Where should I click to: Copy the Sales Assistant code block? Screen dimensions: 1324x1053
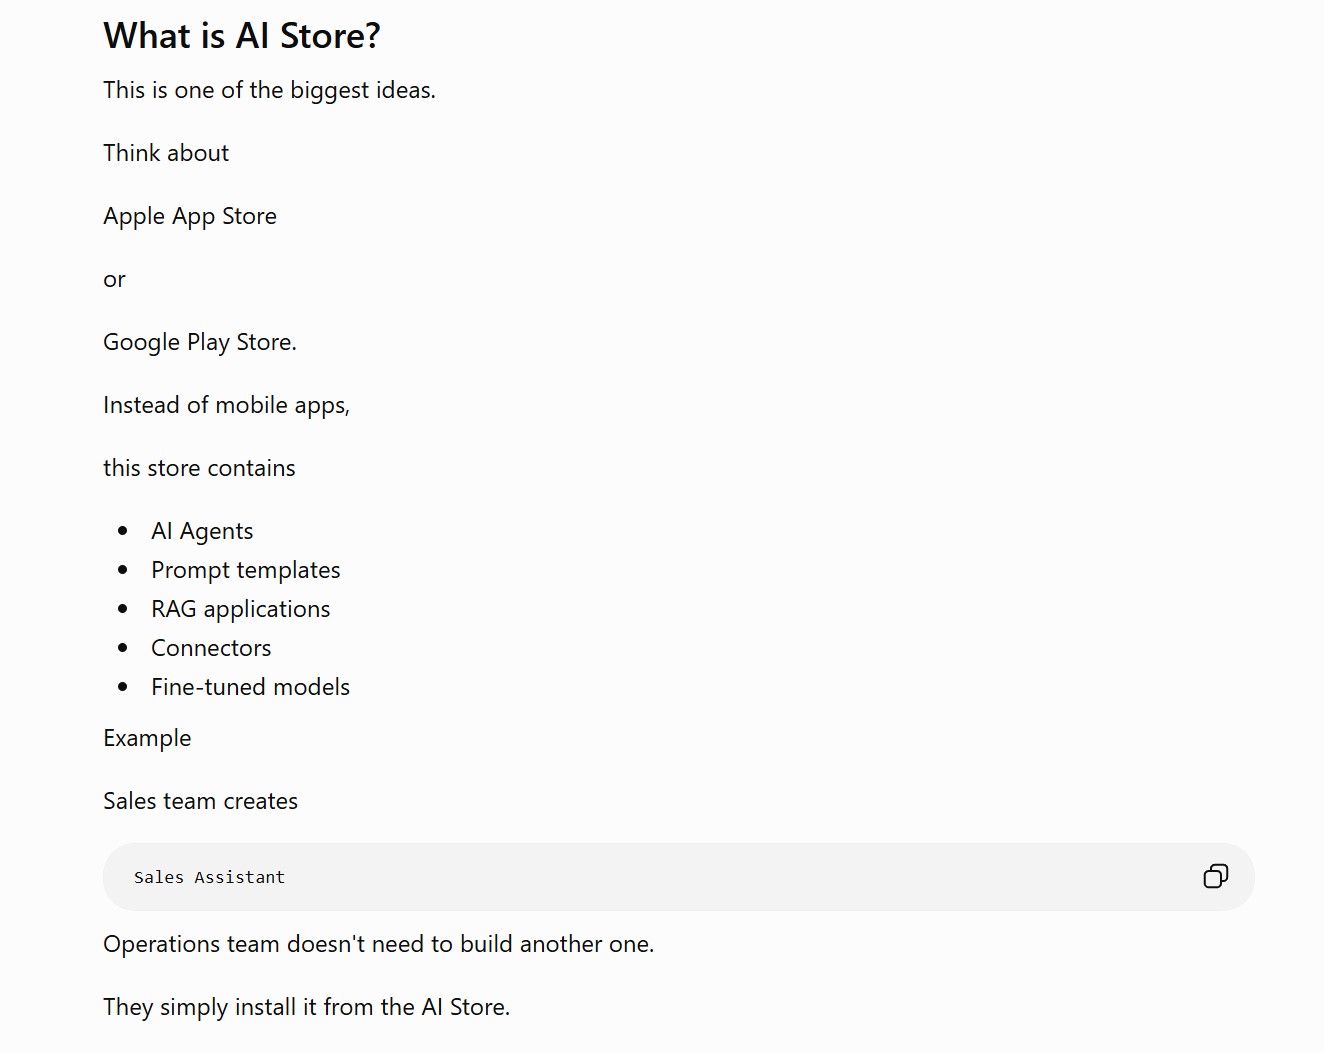coord(1215,877)
